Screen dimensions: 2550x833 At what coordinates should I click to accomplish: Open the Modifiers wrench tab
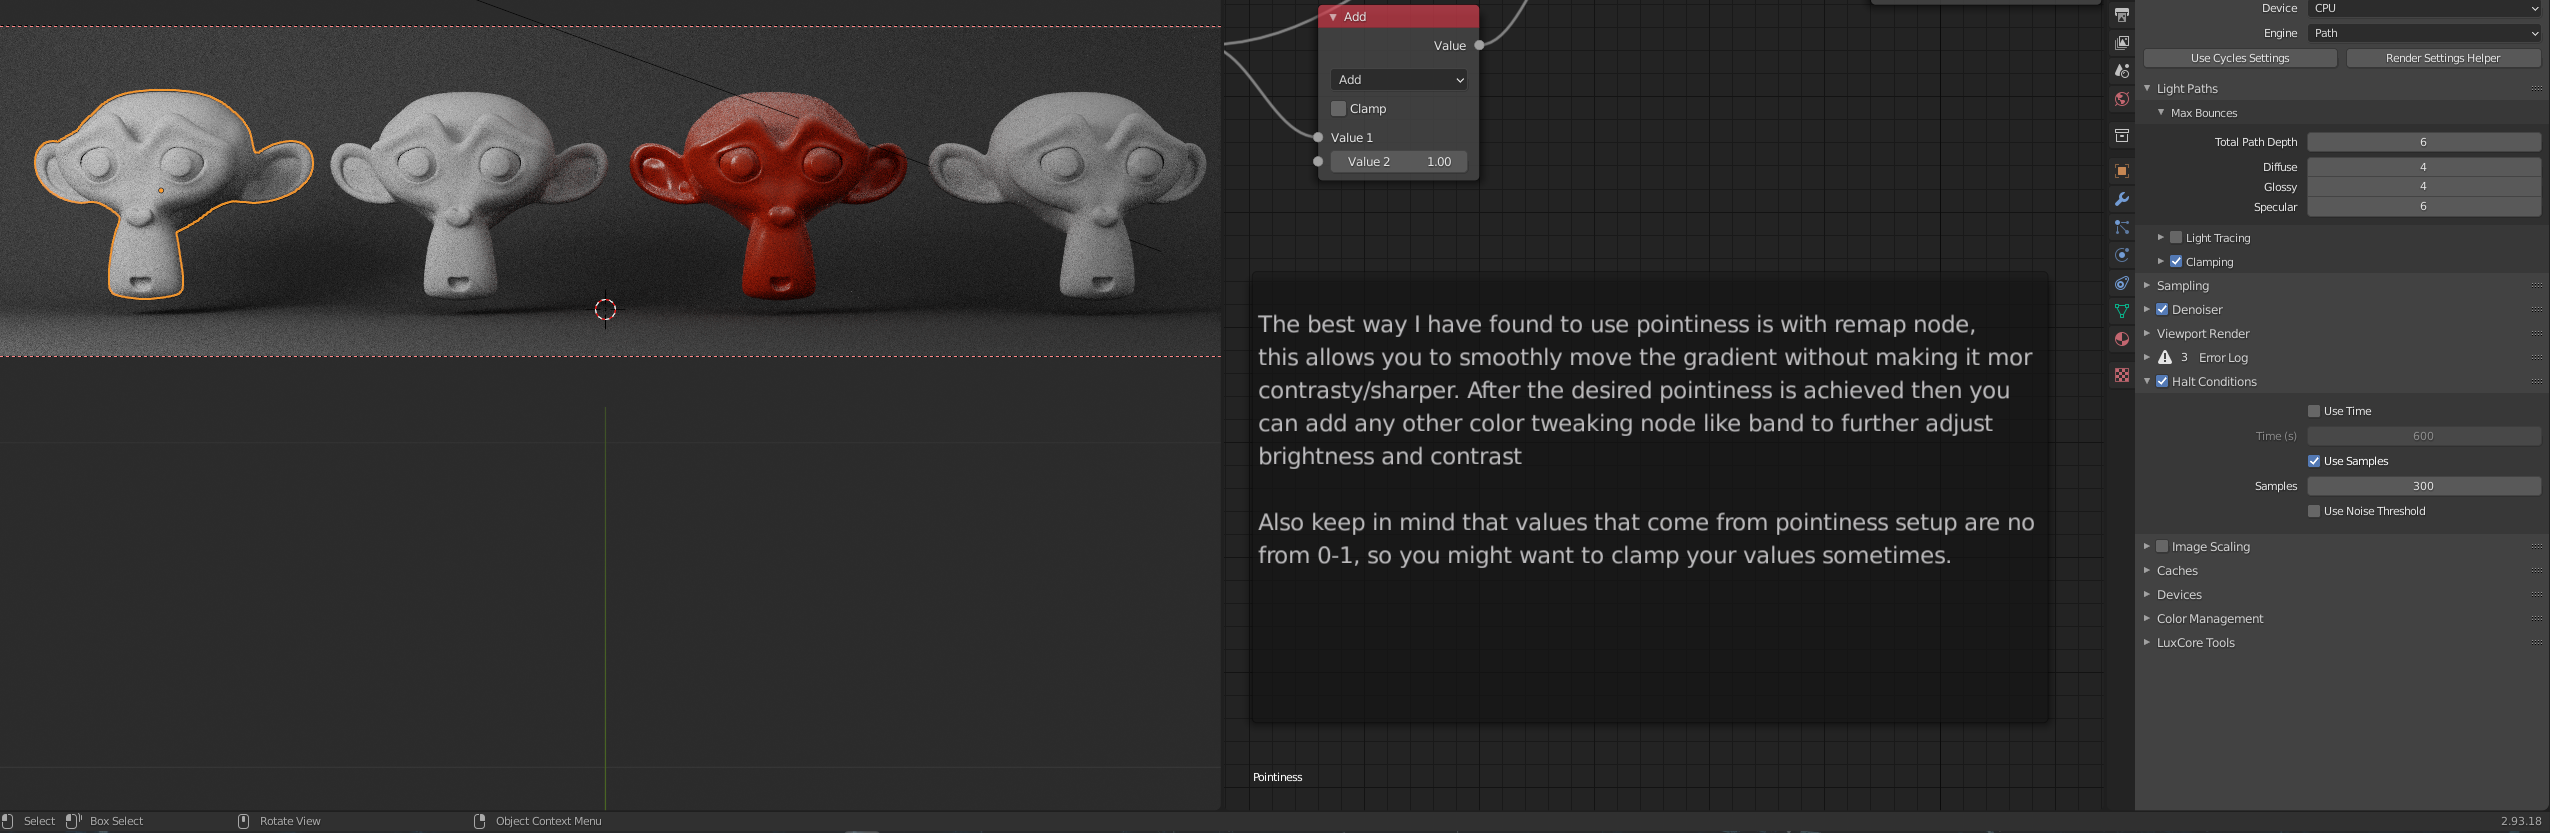[2121, 199]
